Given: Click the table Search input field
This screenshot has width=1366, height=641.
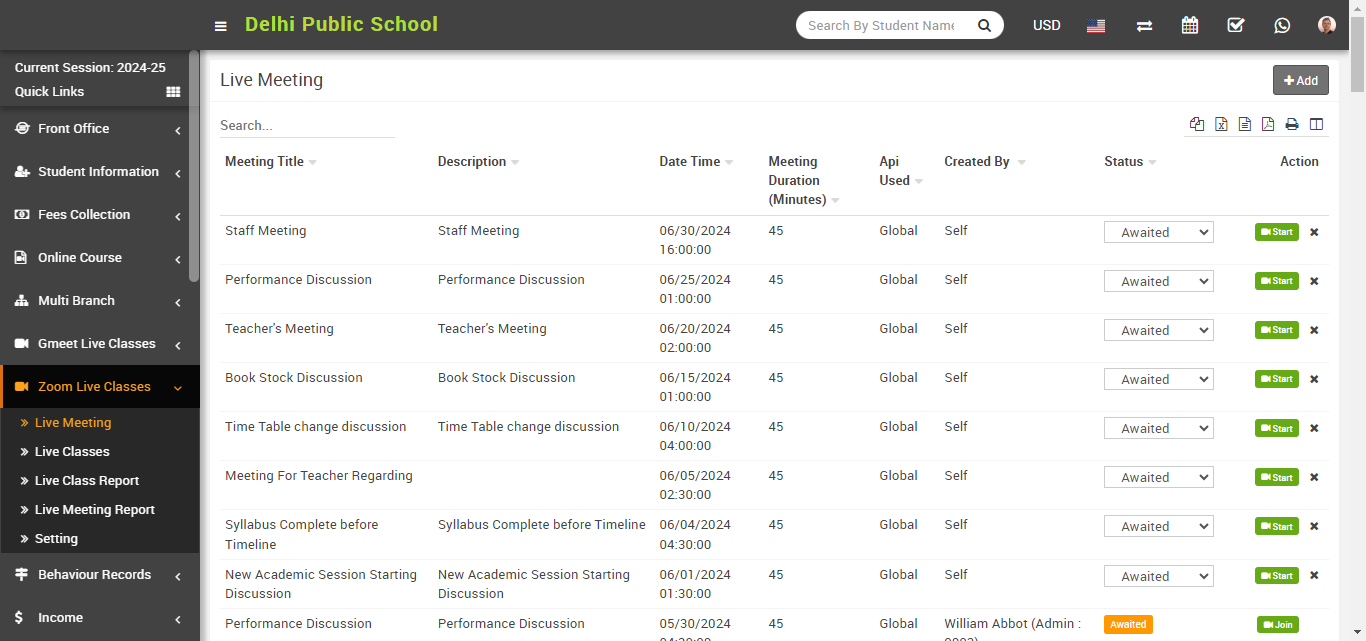Looking at the screenshot, I should [x=307, y=126].
